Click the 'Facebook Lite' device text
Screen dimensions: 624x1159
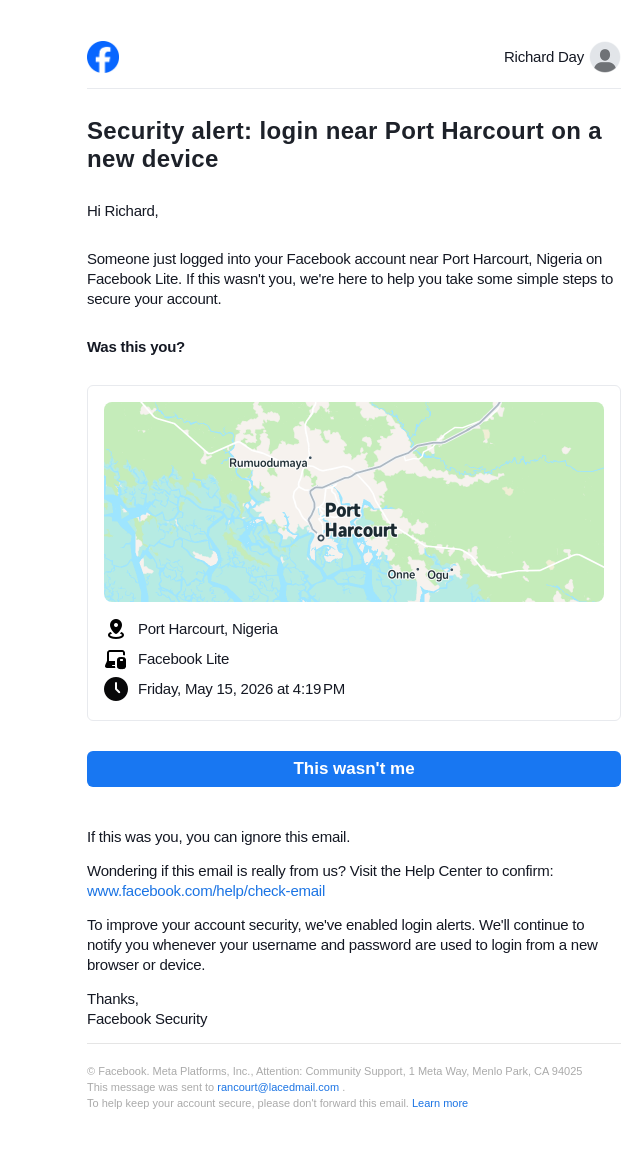click(x=183, y=659)
